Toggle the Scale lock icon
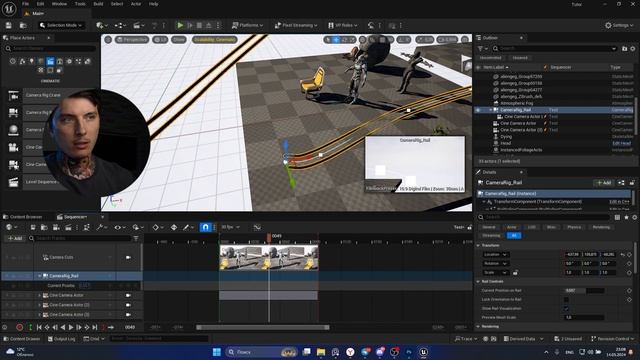 [x=516, y=273]
